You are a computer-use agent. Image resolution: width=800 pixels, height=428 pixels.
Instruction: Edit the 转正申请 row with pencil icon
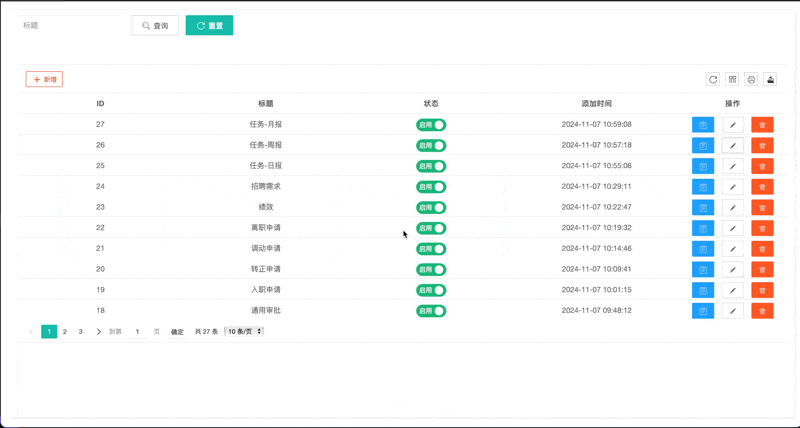tap(733, 269)
